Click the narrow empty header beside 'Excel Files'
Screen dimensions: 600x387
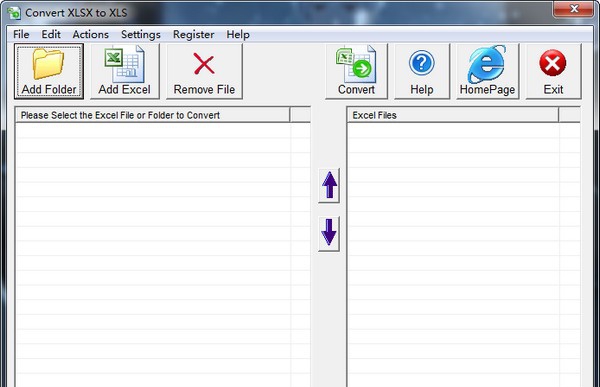pos(569,115)
